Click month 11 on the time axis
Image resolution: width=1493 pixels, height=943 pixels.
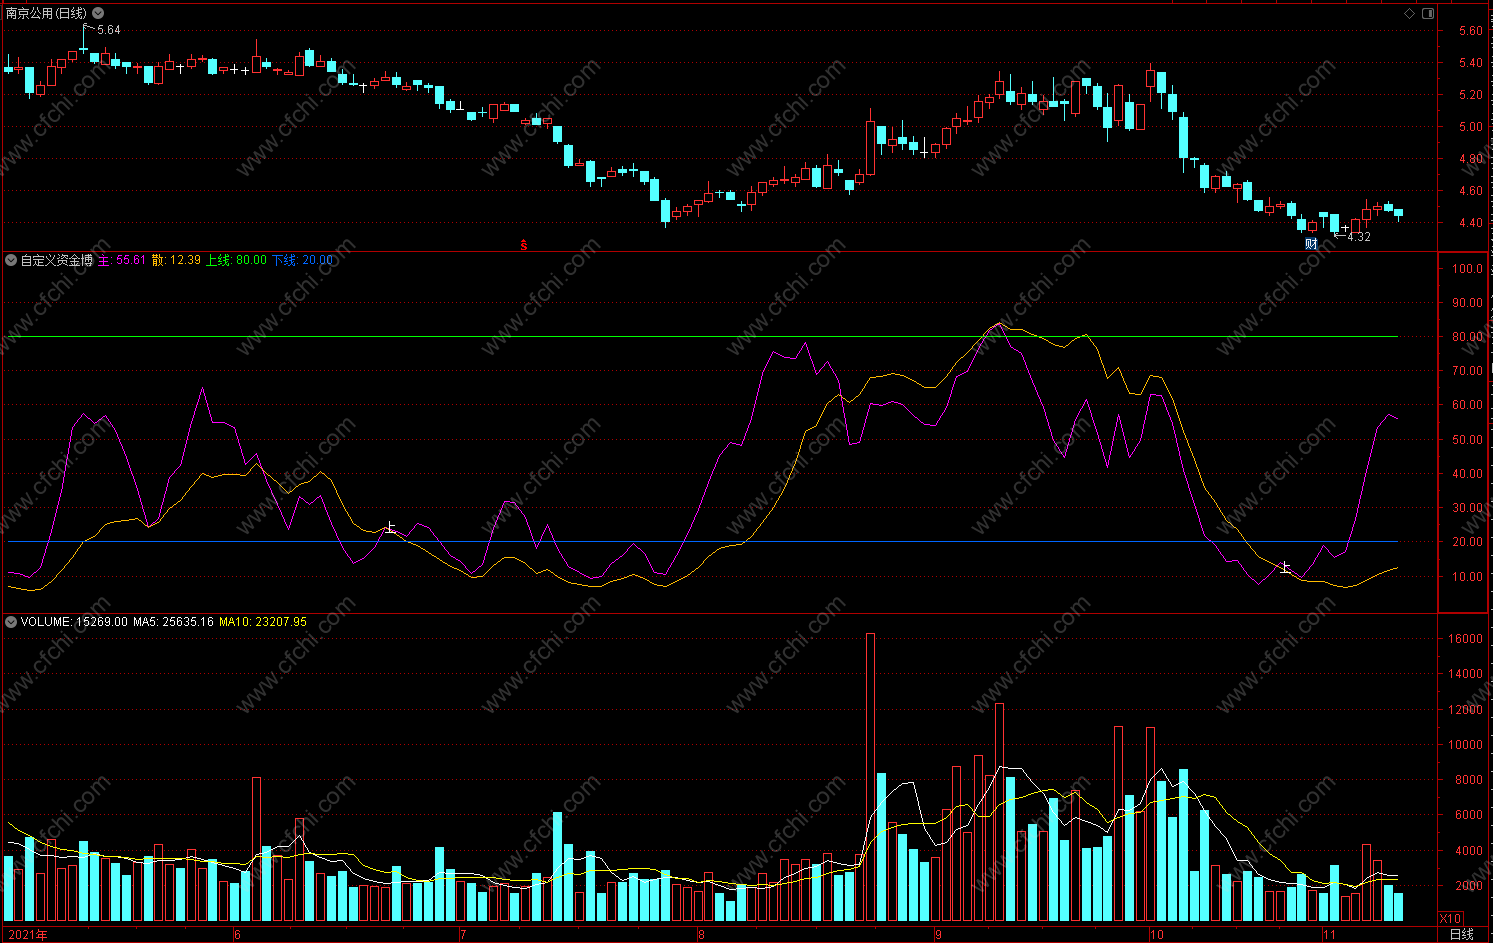click(1329, 935)
